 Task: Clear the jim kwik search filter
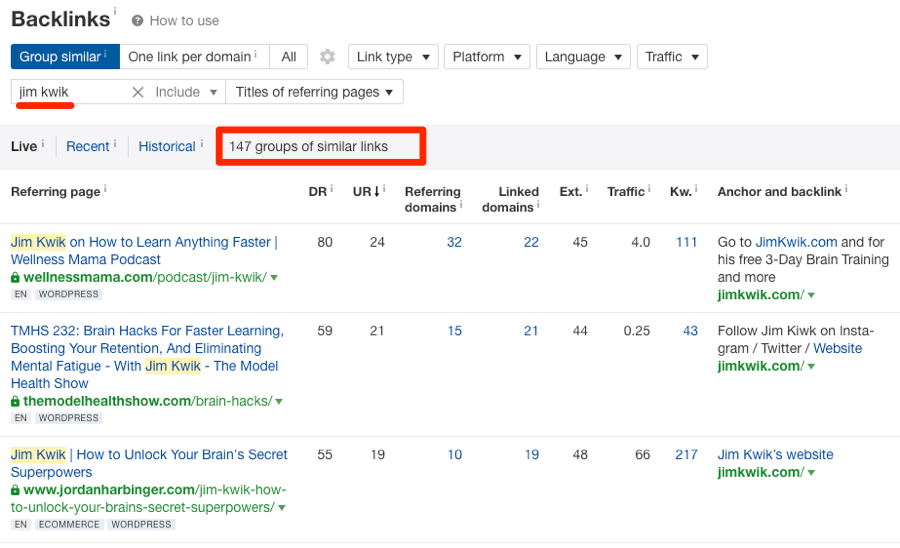[x=138, y=92]
